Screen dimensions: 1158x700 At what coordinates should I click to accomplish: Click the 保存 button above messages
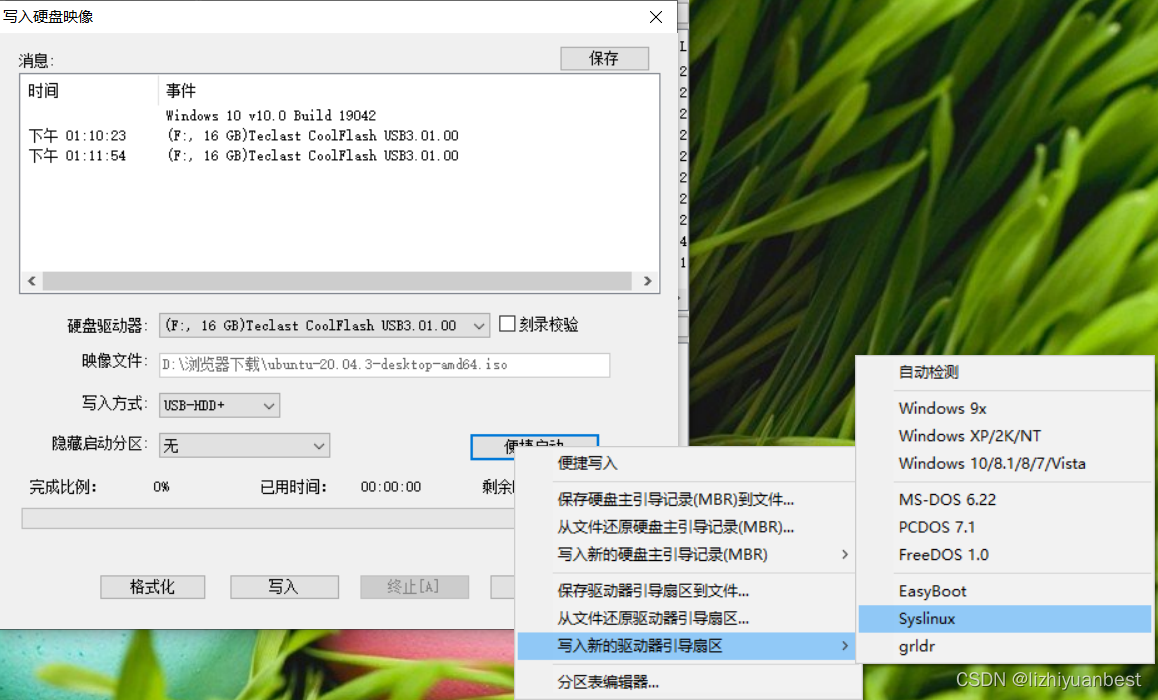(604, 58)
